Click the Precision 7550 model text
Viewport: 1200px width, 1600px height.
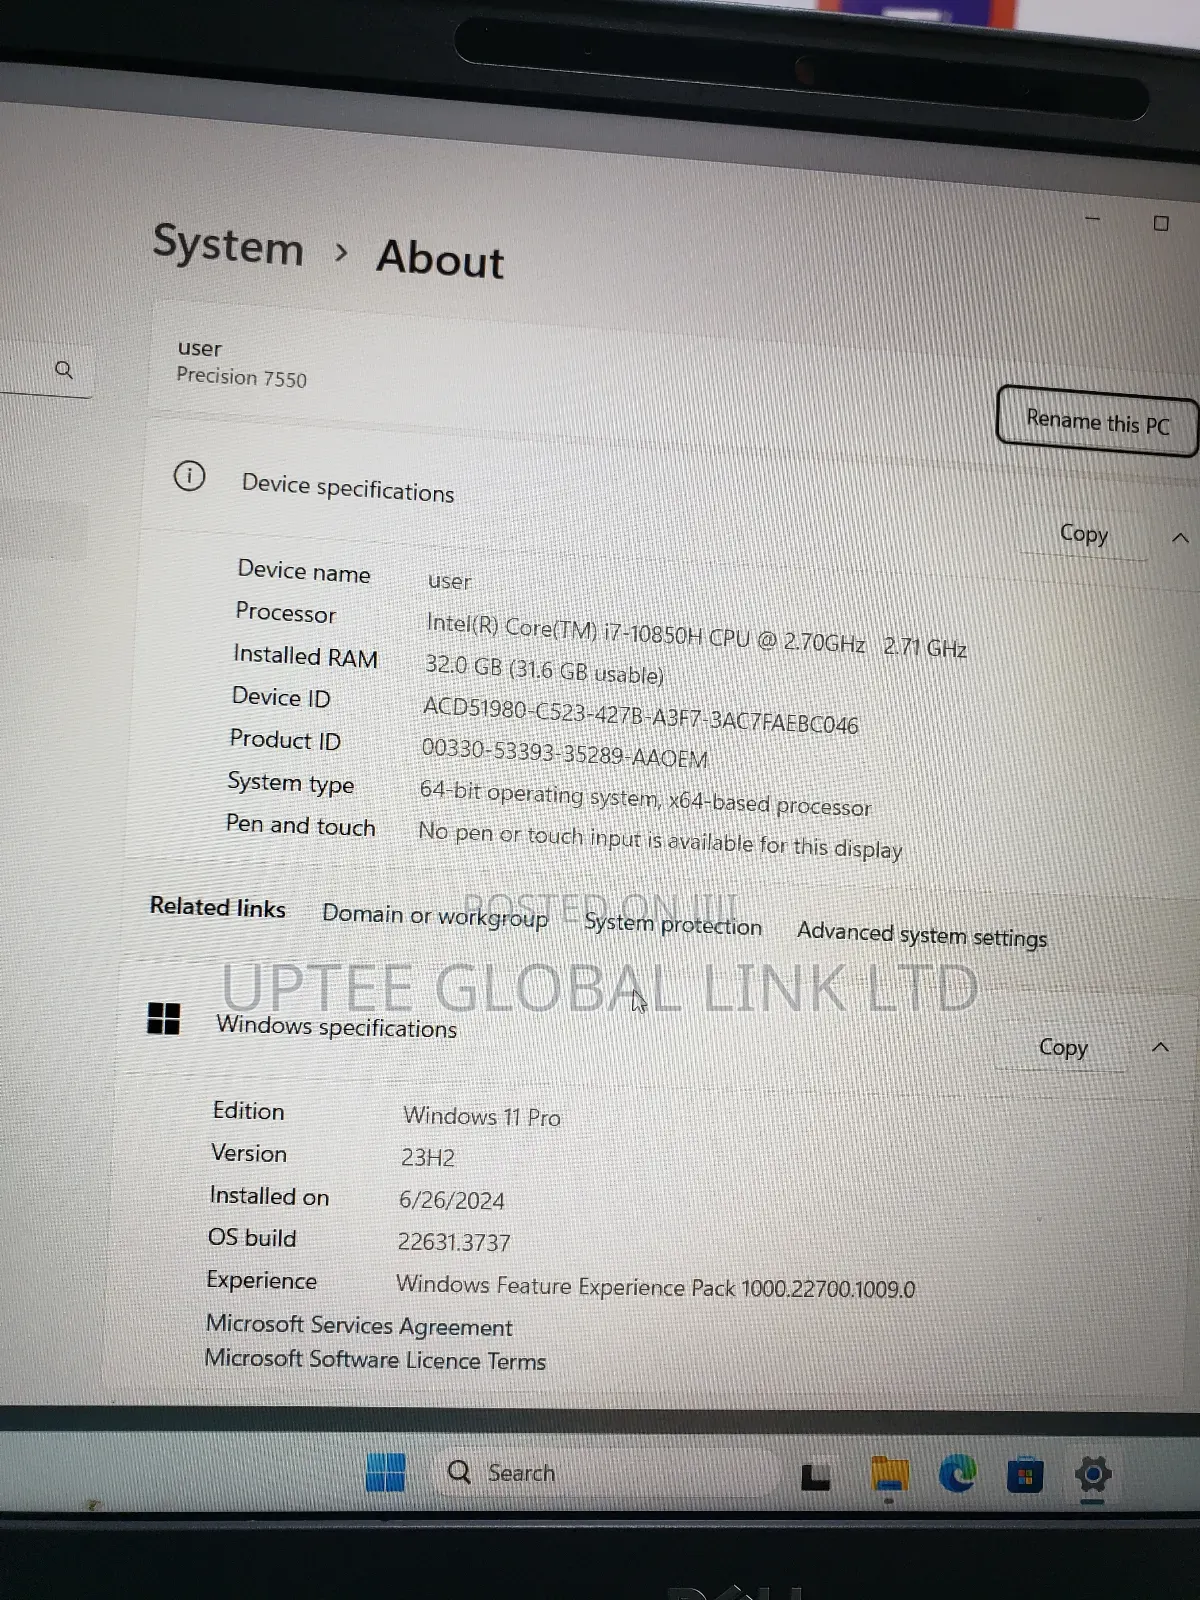[x=241, y=377]
